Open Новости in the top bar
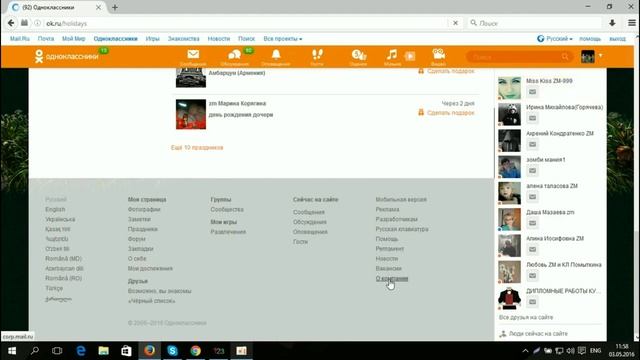Image resolution: width=640 pixels, height=360 pixels. pos(219,39)
